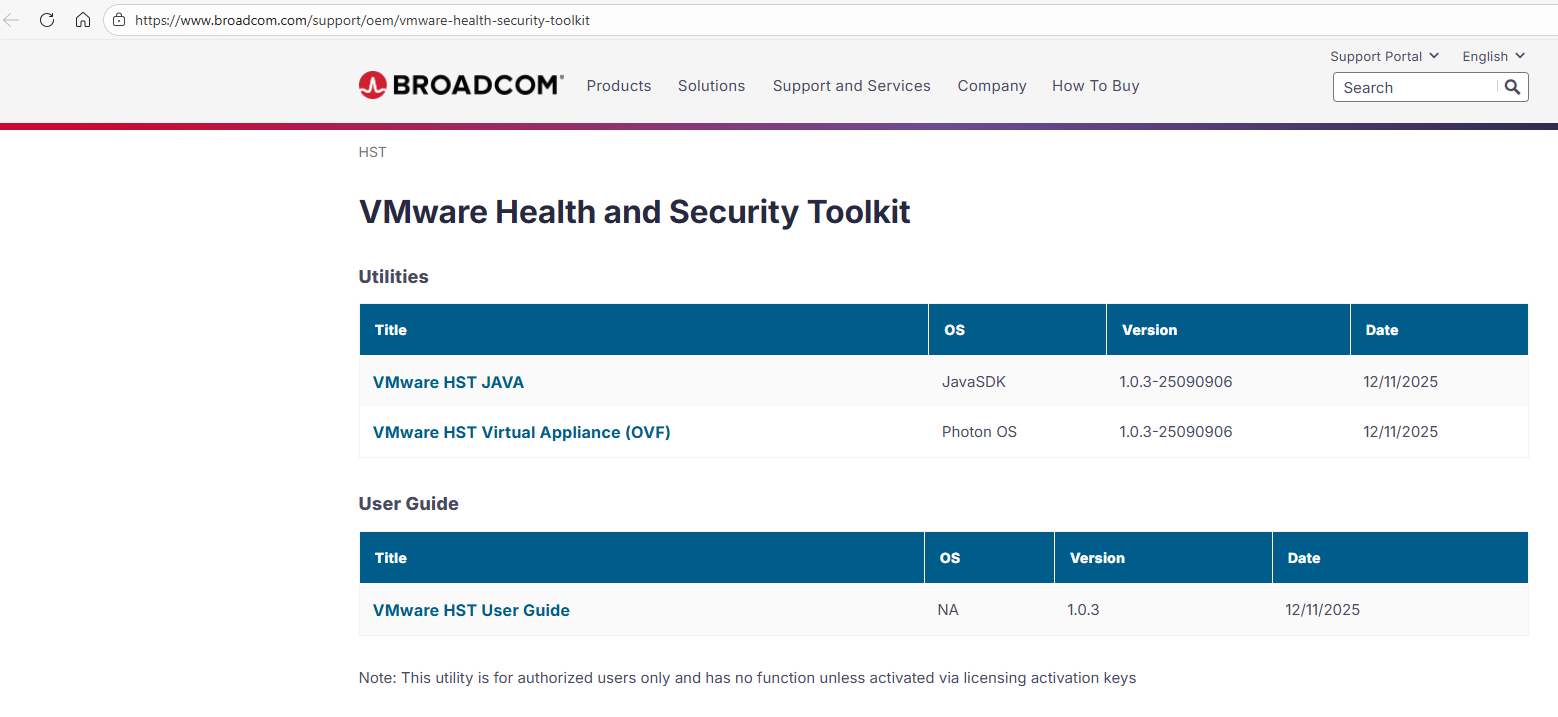Open the Company menu
Viewport: 1558px width, 717px height.
point(991,86)
